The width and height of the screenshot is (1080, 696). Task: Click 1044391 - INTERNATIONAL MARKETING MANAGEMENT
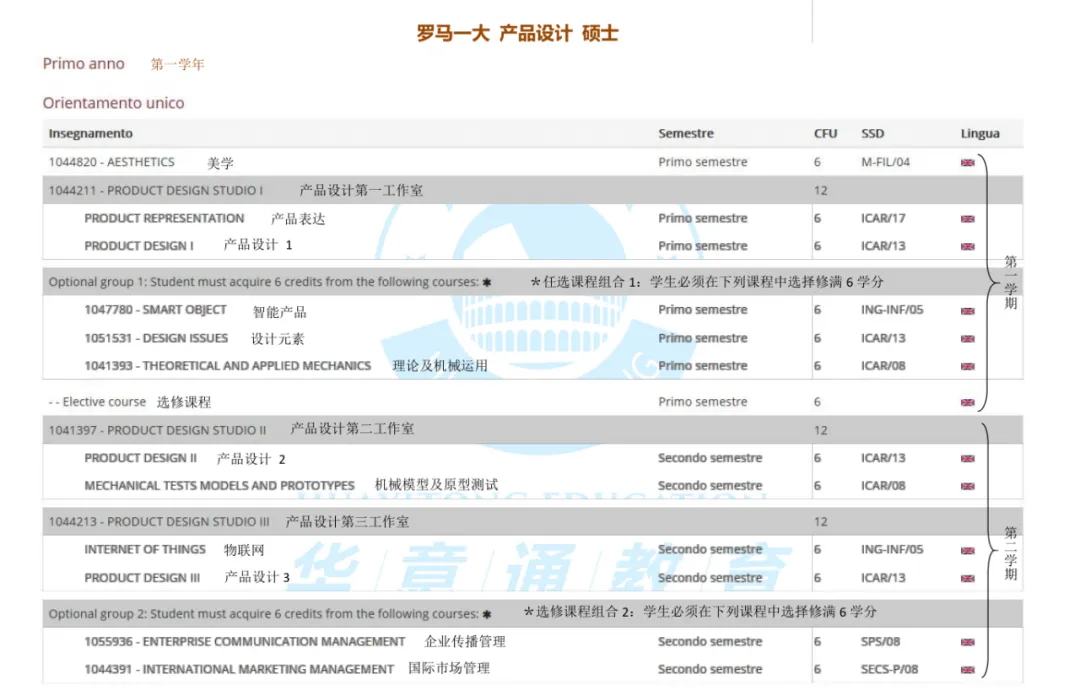[239, 668]
